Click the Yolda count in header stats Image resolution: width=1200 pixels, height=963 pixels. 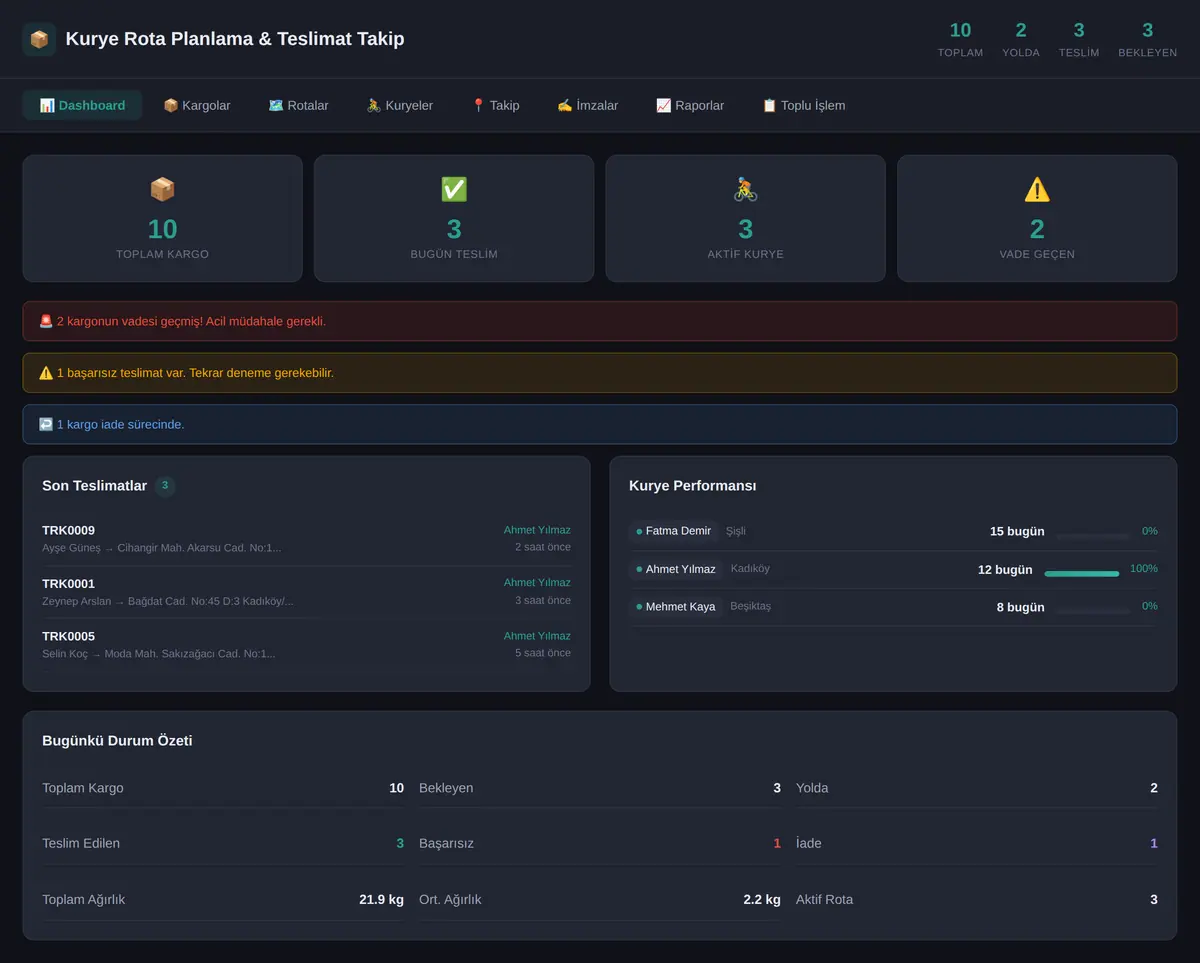click(x=1021, y=30)
